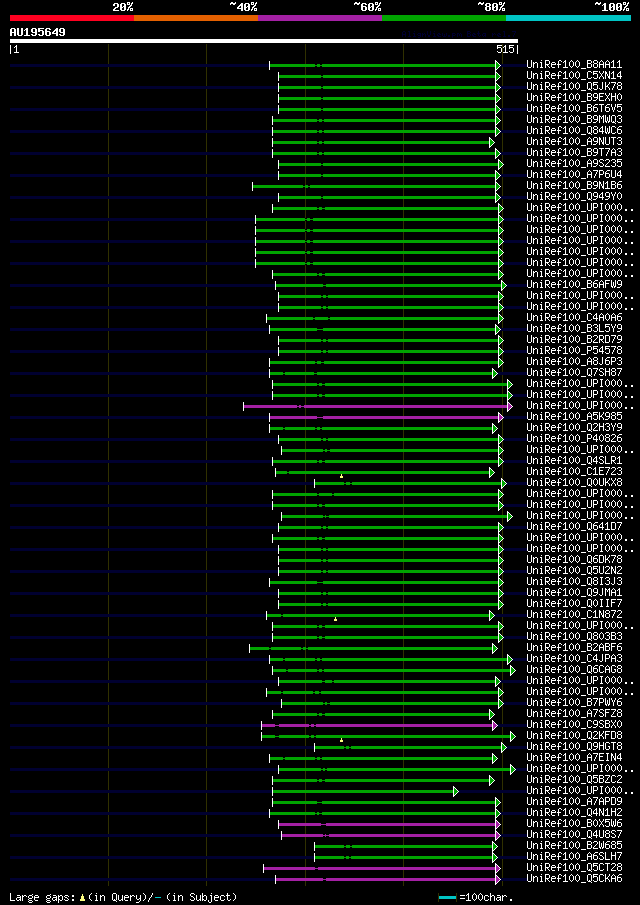Click the yellow gap marker on Q2KFD8 row
The width and height of the screenshot is (640, 905).
pyautogui.click(x=342, y=740)
